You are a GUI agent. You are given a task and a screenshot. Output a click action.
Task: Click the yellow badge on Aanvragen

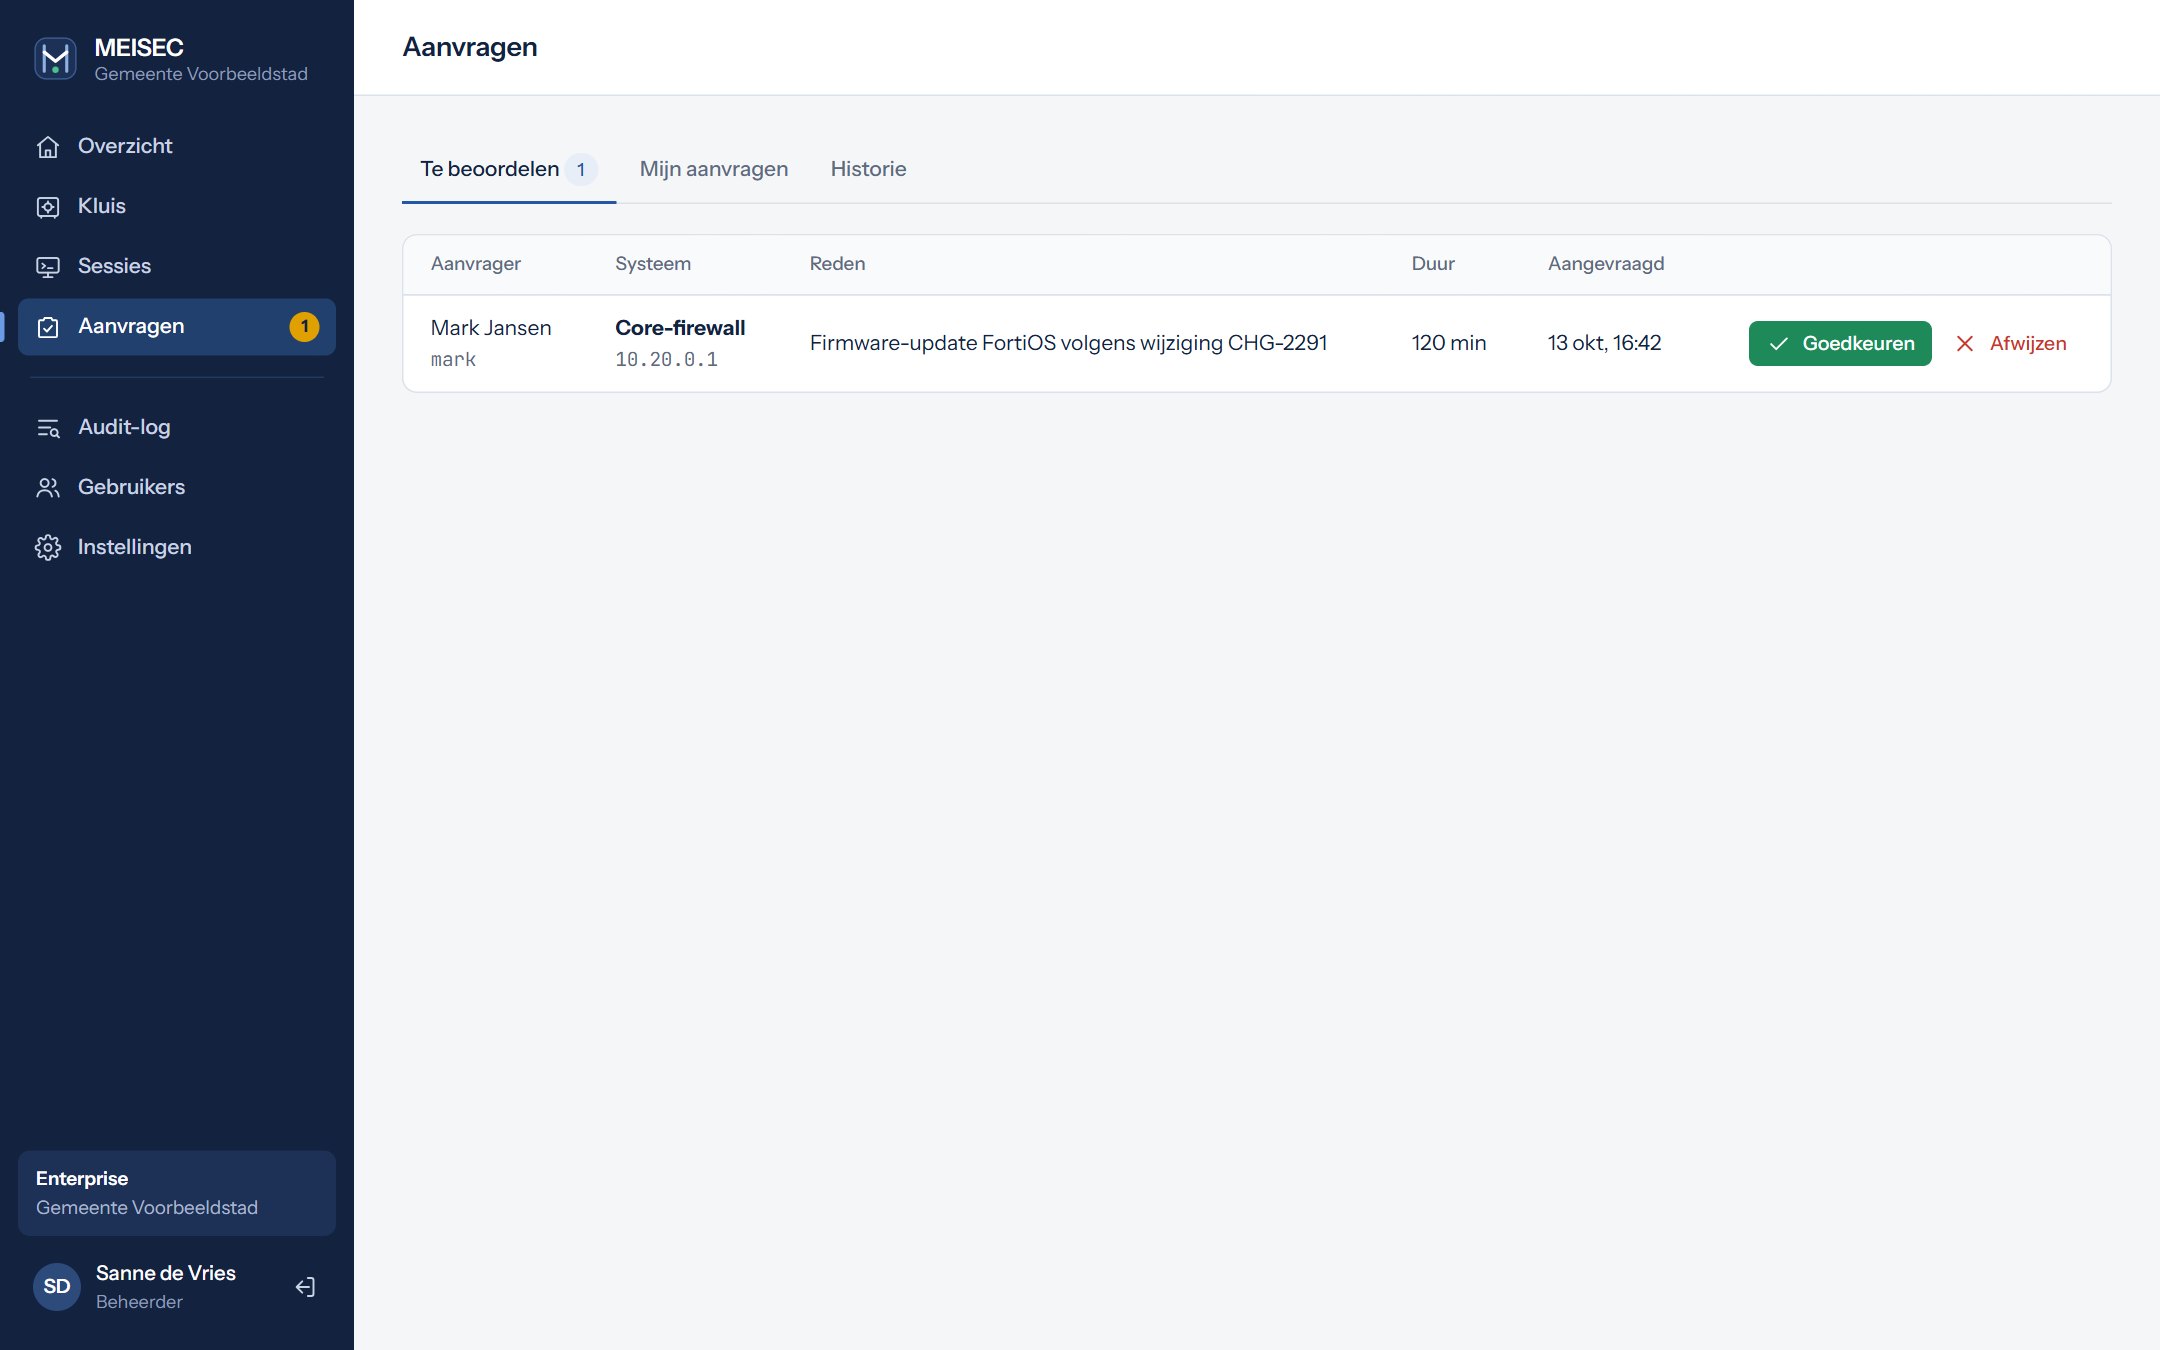click(305, 327)
